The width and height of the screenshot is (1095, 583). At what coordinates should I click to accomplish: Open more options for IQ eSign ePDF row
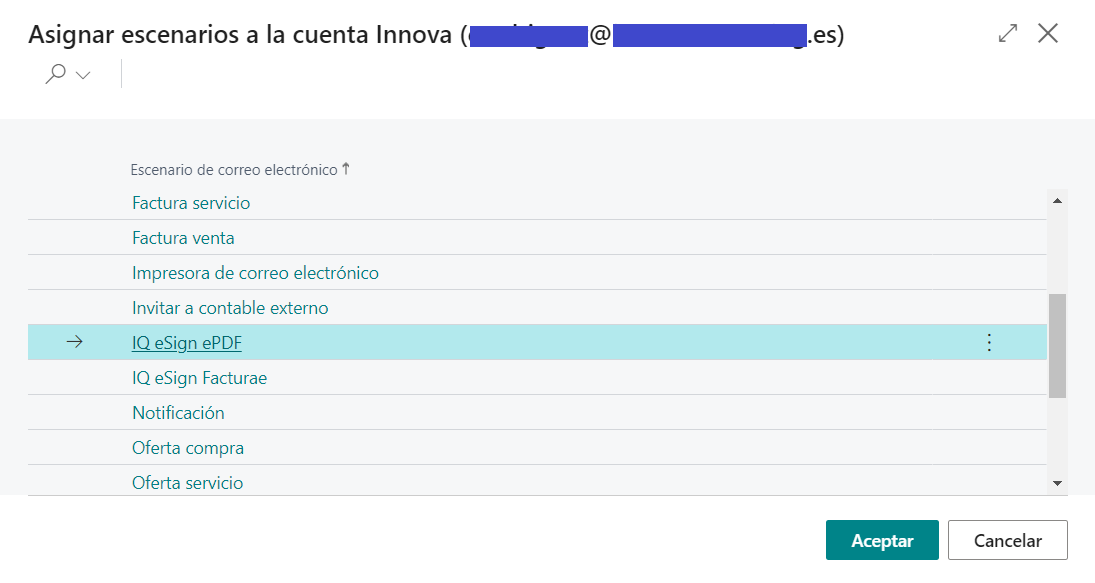click(x=988, y=342)
